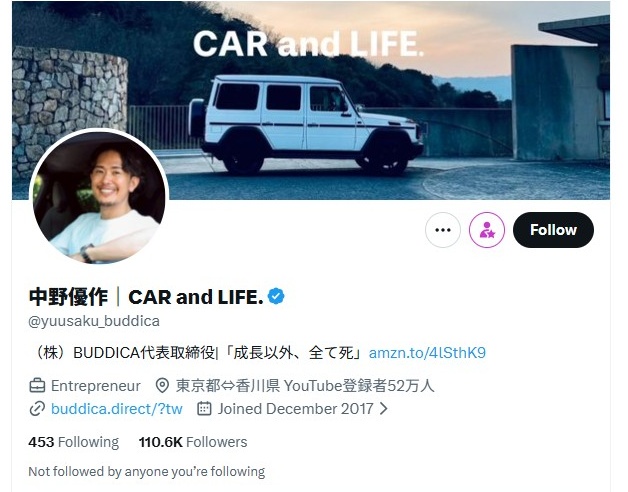The width and height of the screenshot is (628, 492).
Task: Open the circular profile picture
Action: [x=99, y=197]
